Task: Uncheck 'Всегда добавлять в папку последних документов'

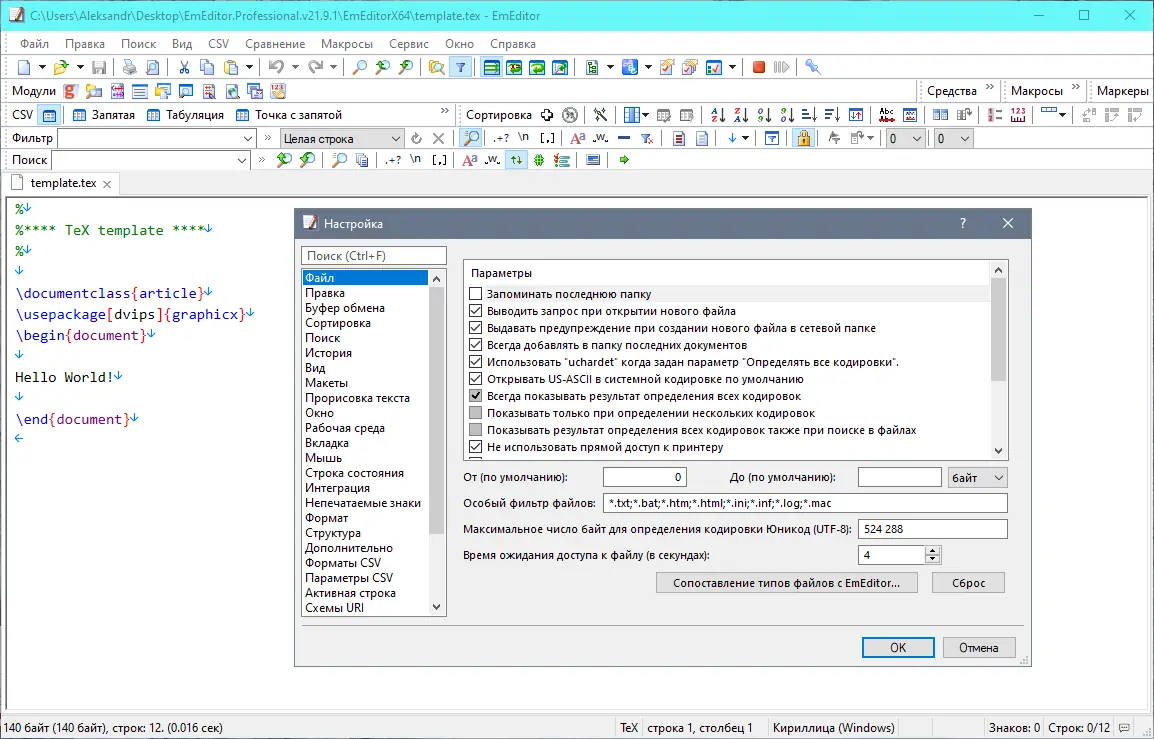Action: [476, 345]
